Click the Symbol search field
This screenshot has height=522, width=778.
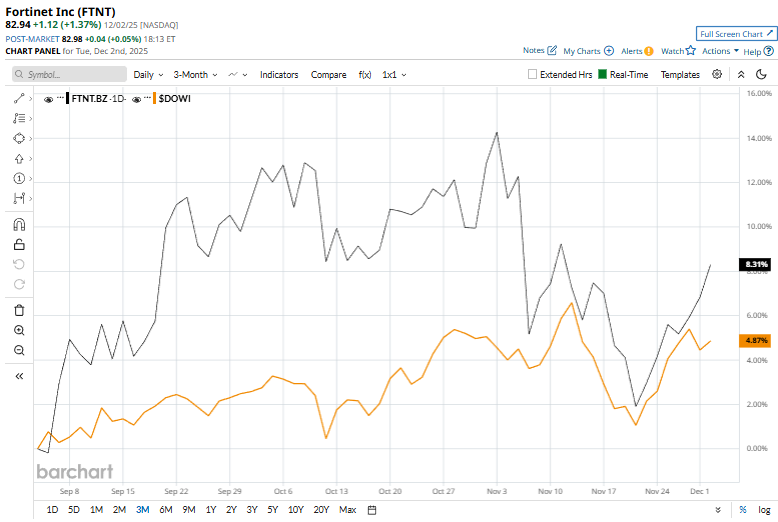pos(69,74)
